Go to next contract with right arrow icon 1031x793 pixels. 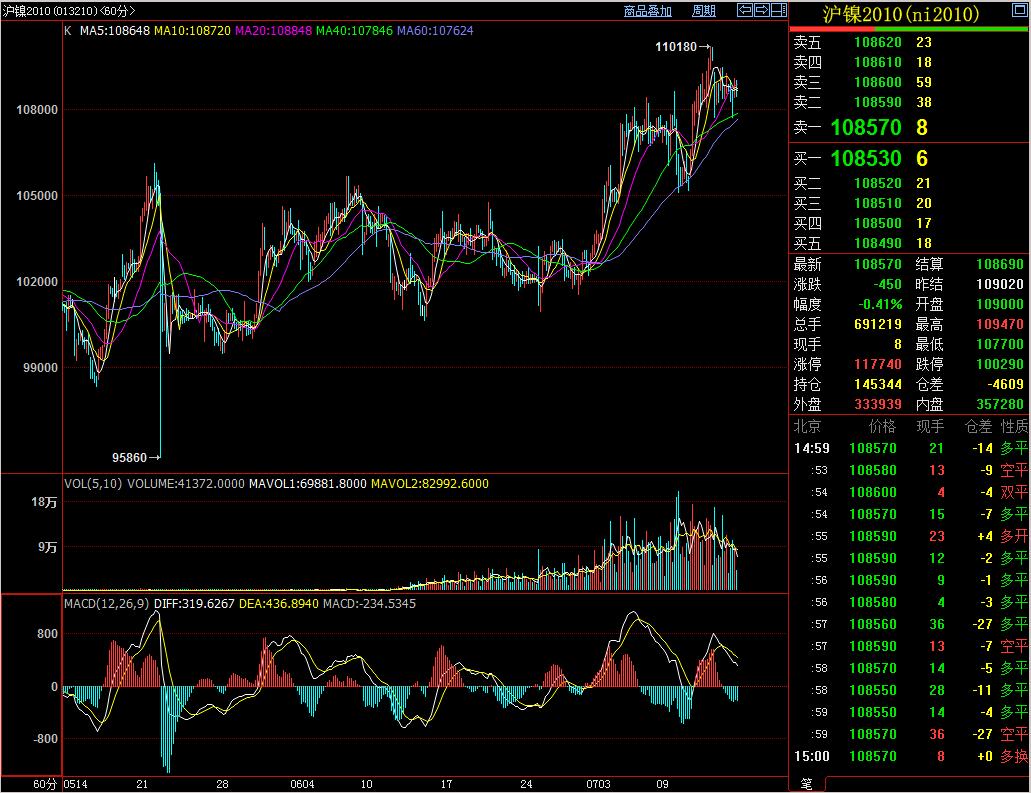(x=761, y=10)
